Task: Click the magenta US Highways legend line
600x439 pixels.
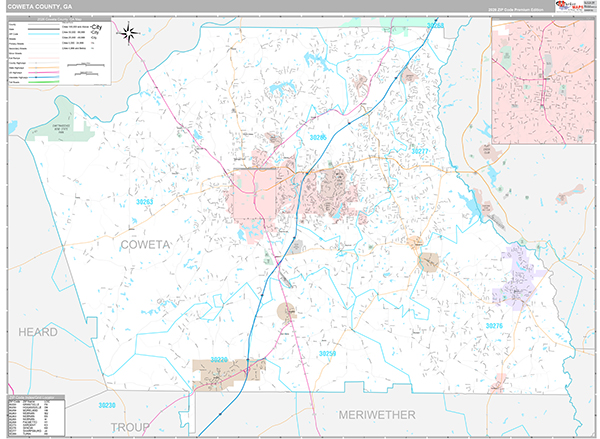Action: point(43,72)
